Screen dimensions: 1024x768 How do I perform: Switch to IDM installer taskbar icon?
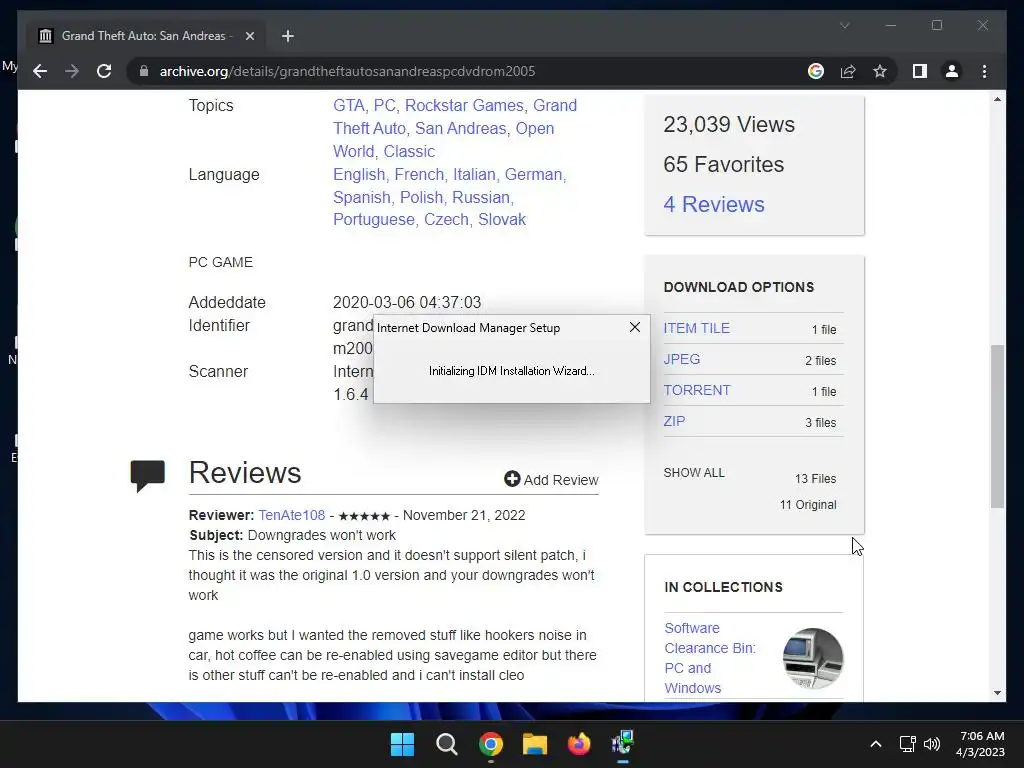[x=623, y=743]
